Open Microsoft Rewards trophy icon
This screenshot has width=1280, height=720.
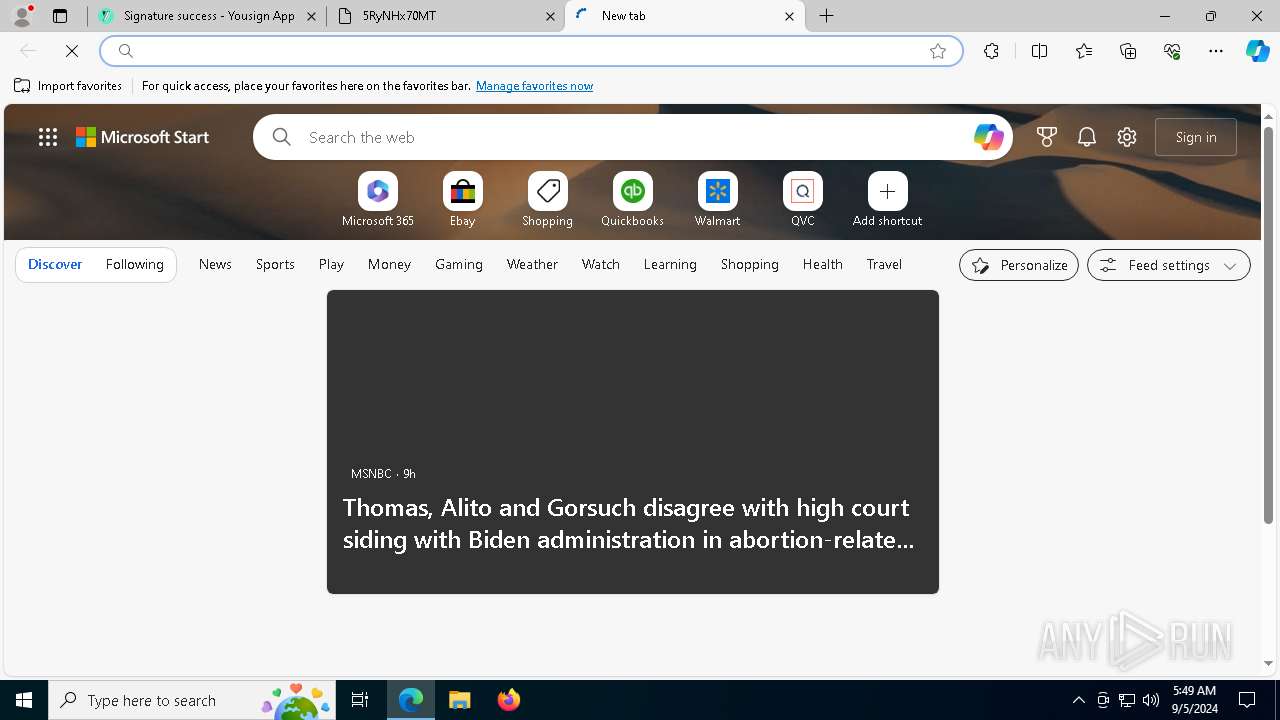1047,137
